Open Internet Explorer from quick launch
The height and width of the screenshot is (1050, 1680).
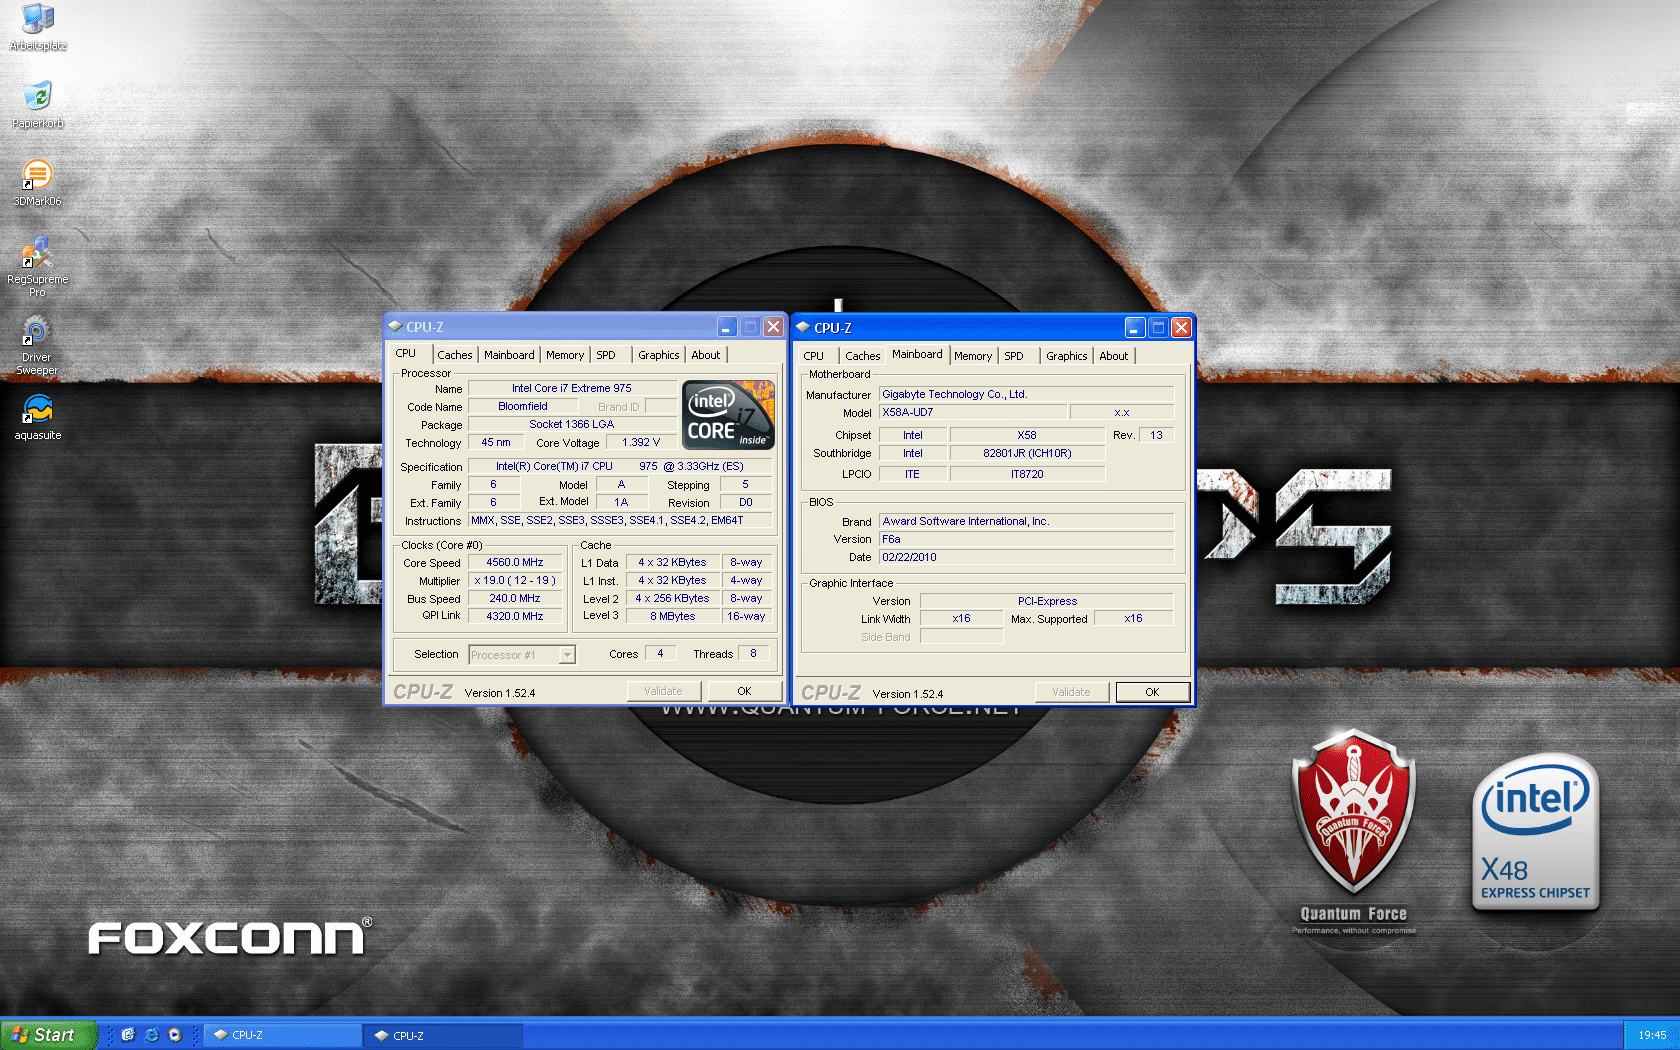click(151, 1035)
